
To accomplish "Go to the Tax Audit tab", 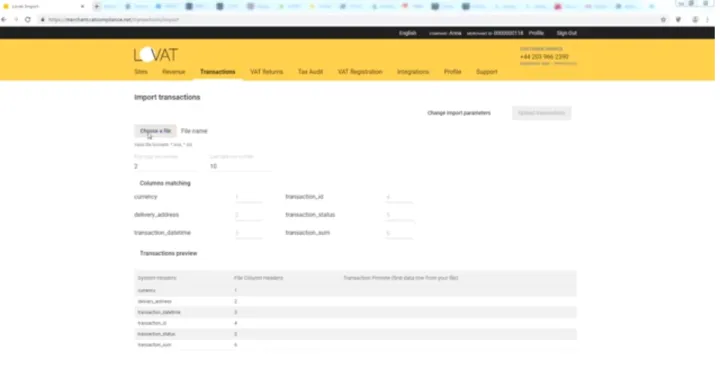I will pyautogui.click(x=310, y=72).
